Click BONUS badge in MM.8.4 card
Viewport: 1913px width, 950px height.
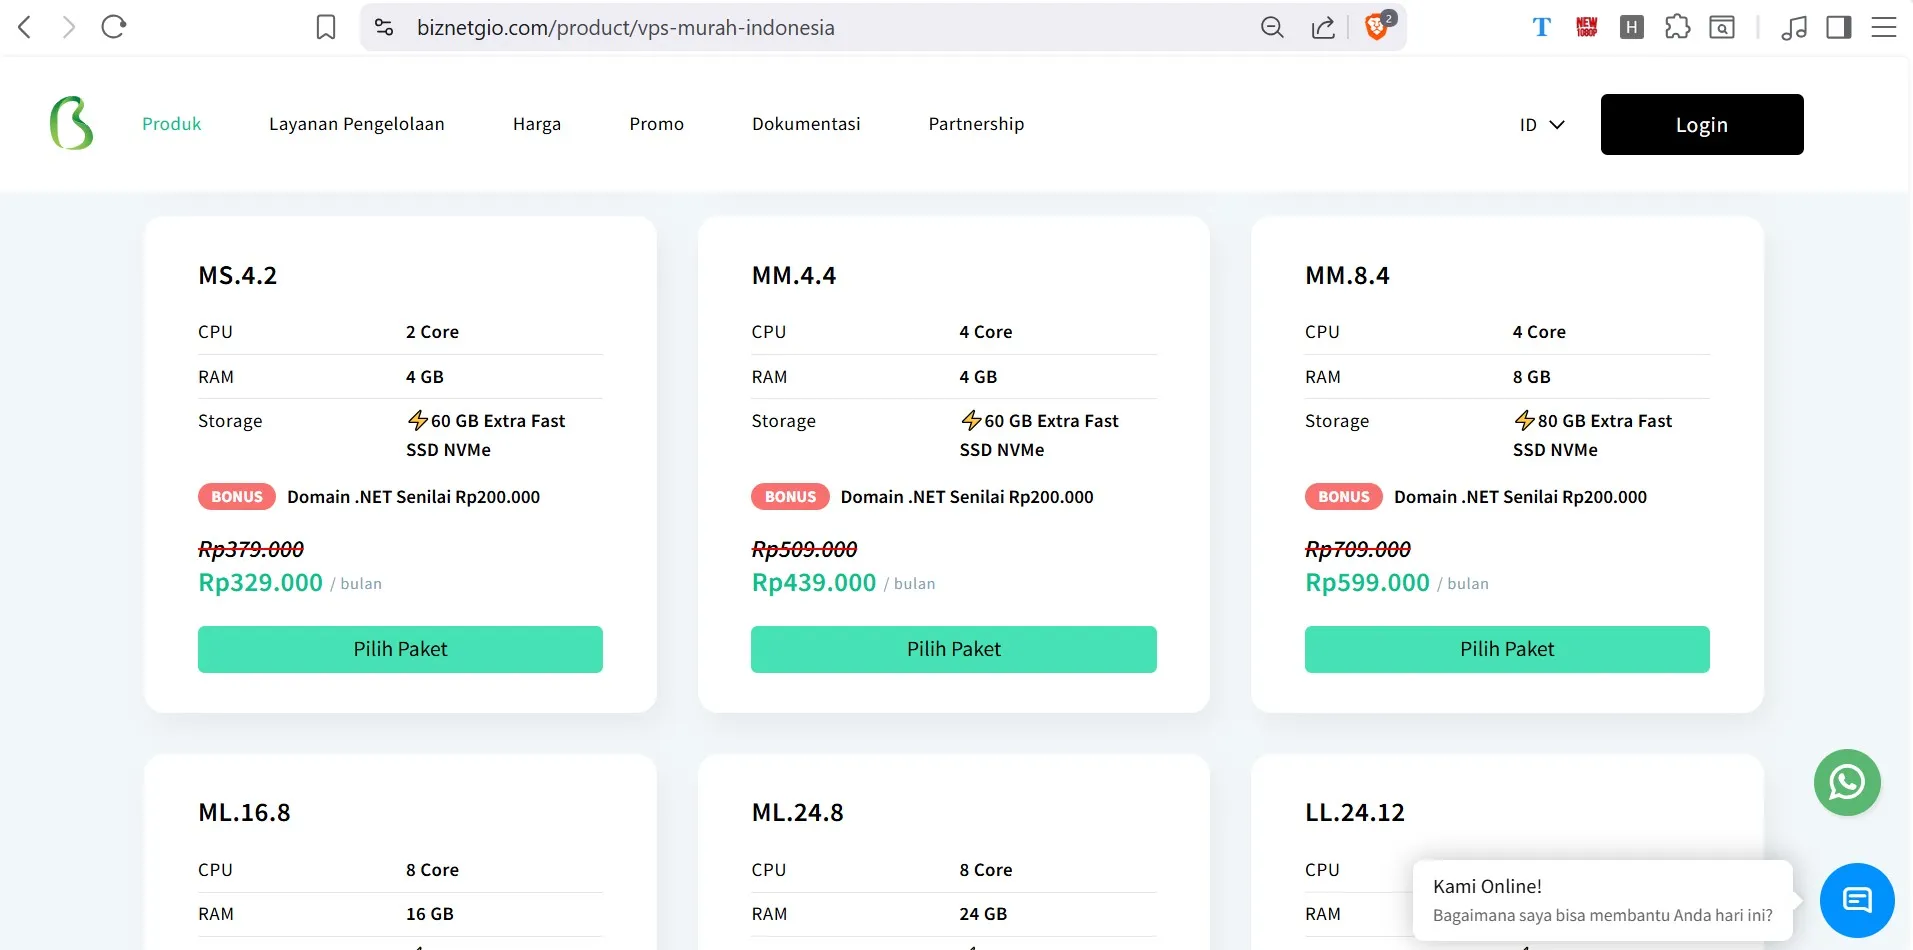point(1344,497)
